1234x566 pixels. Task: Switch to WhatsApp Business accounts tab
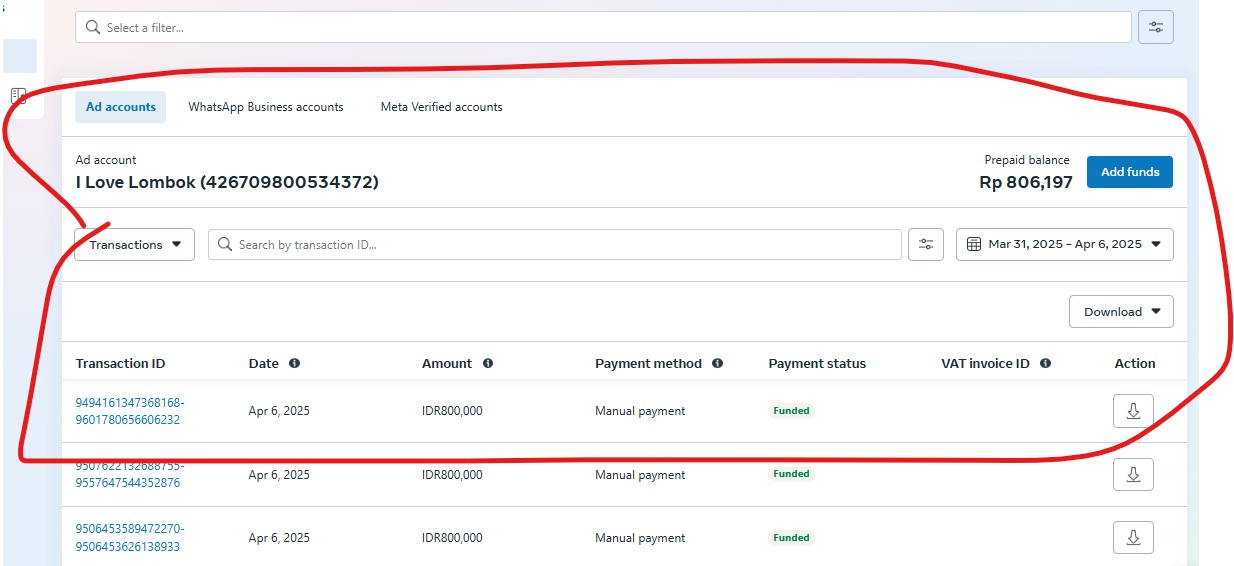[265, 107]
